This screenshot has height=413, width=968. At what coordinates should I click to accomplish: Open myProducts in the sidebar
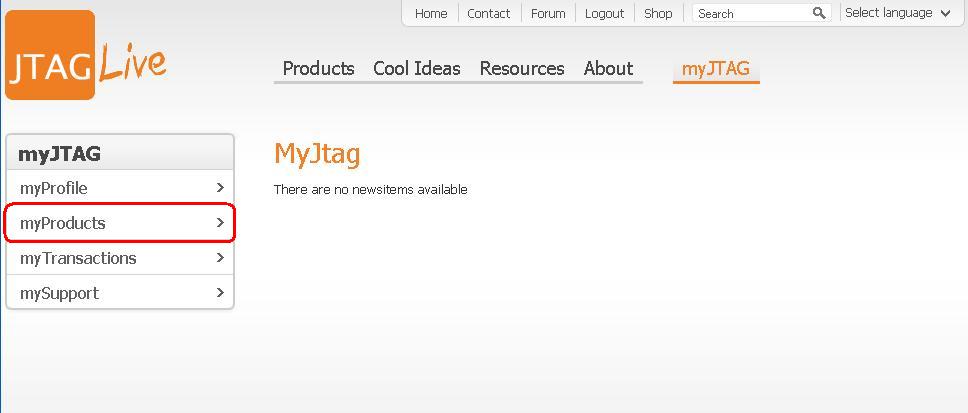[120, 223]
